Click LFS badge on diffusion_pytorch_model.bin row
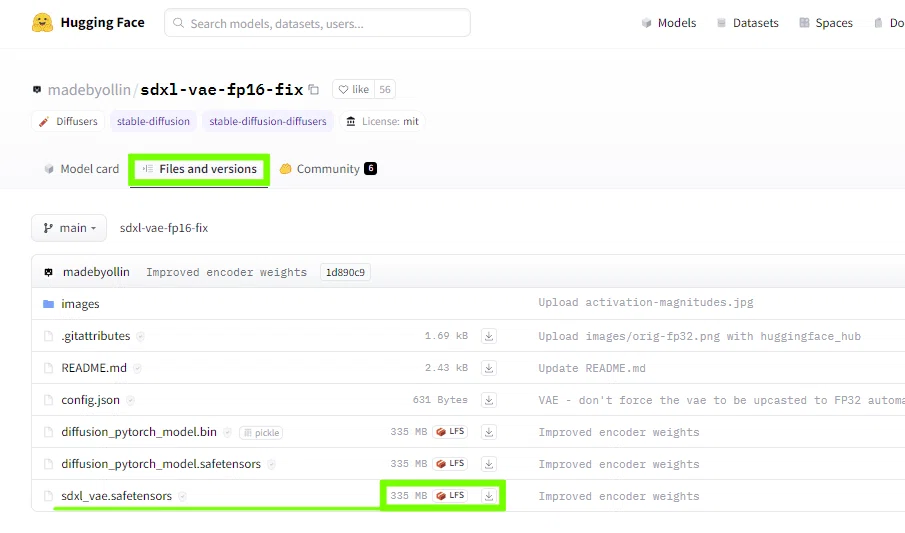Viewport: 905px width, 533px height. (450, 431)
